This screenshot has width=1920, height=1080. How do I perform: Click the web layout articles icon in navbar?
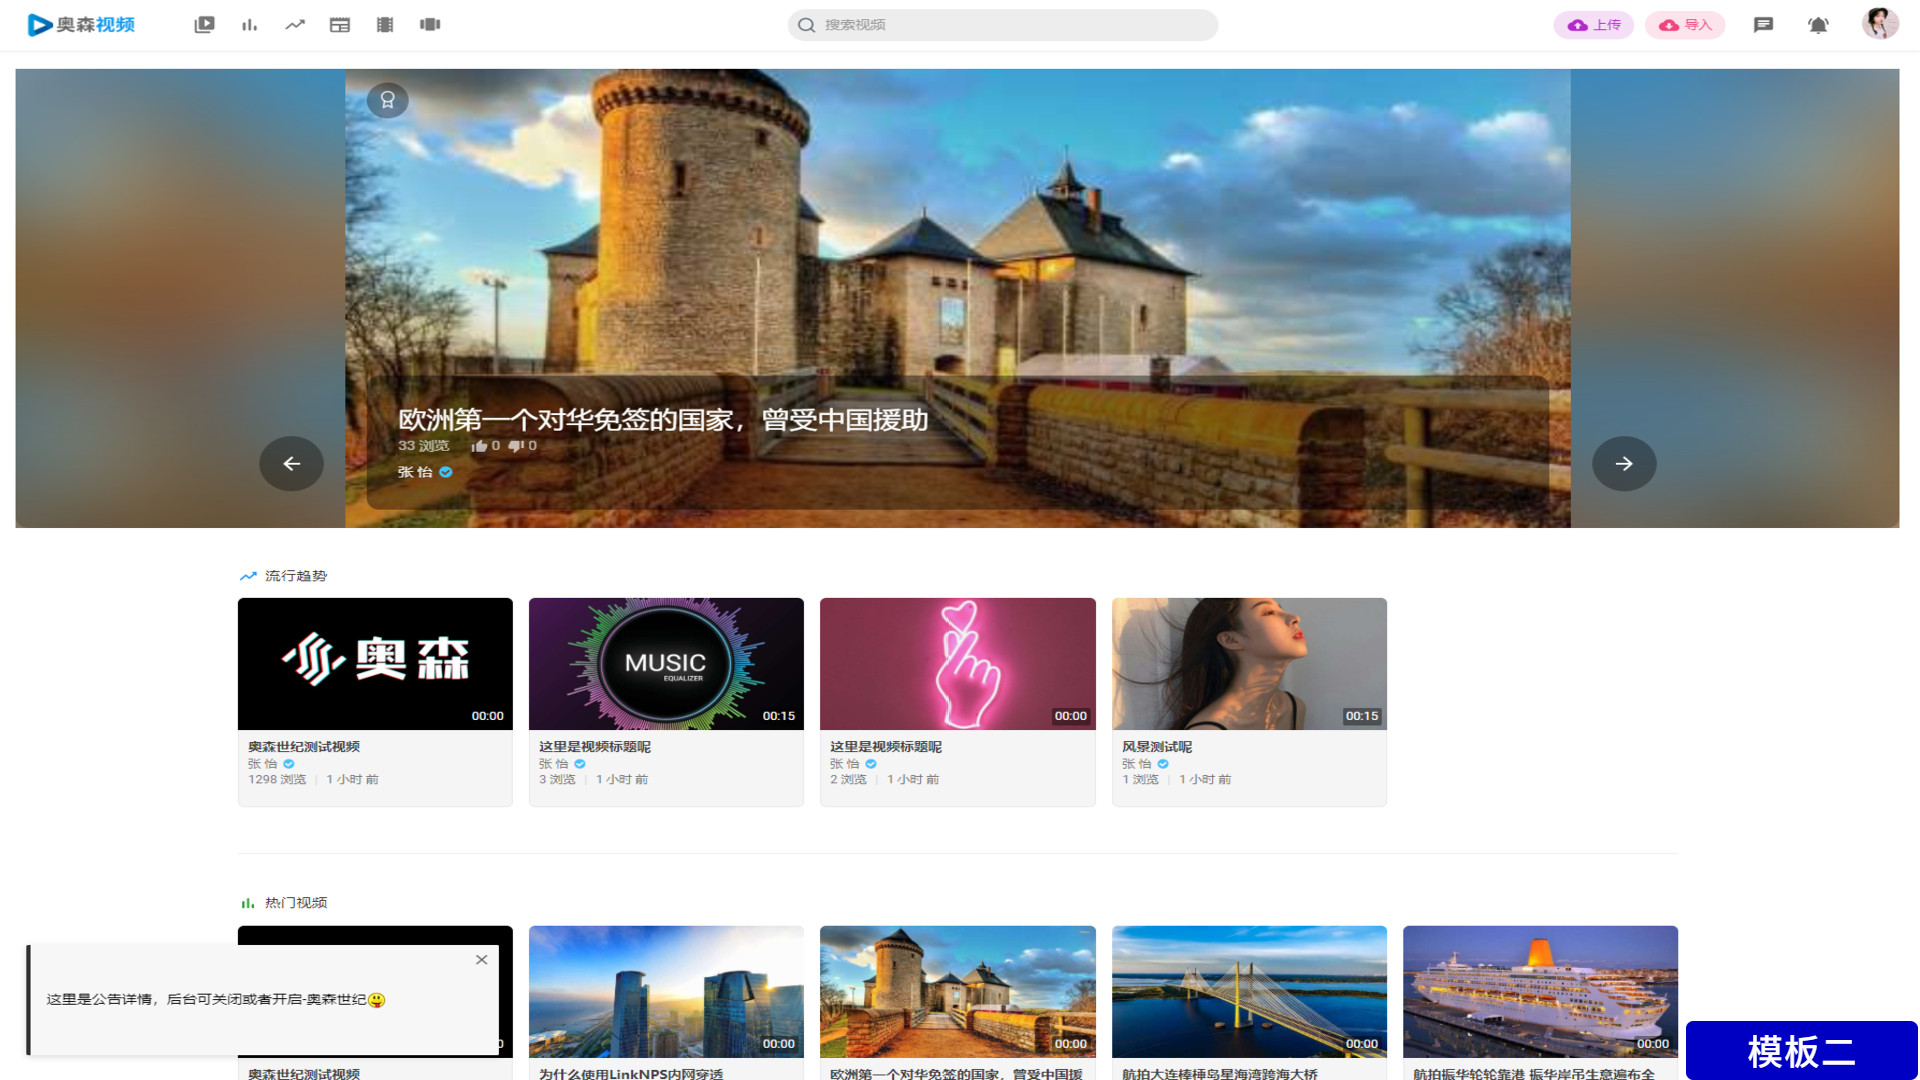pyautogui.click(x=340, y=25)
